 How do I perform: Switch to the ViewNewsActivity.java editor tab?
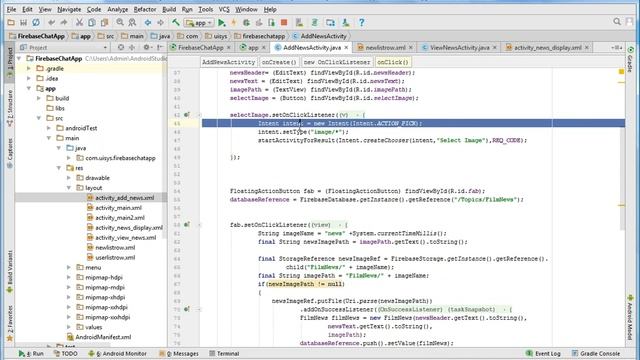[460, 47]
